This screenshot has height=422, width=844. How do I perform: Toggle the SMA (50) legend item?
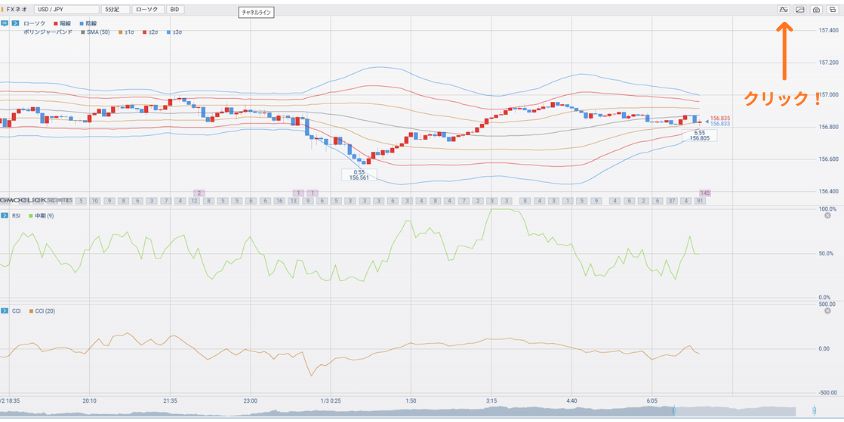(96, 32)
